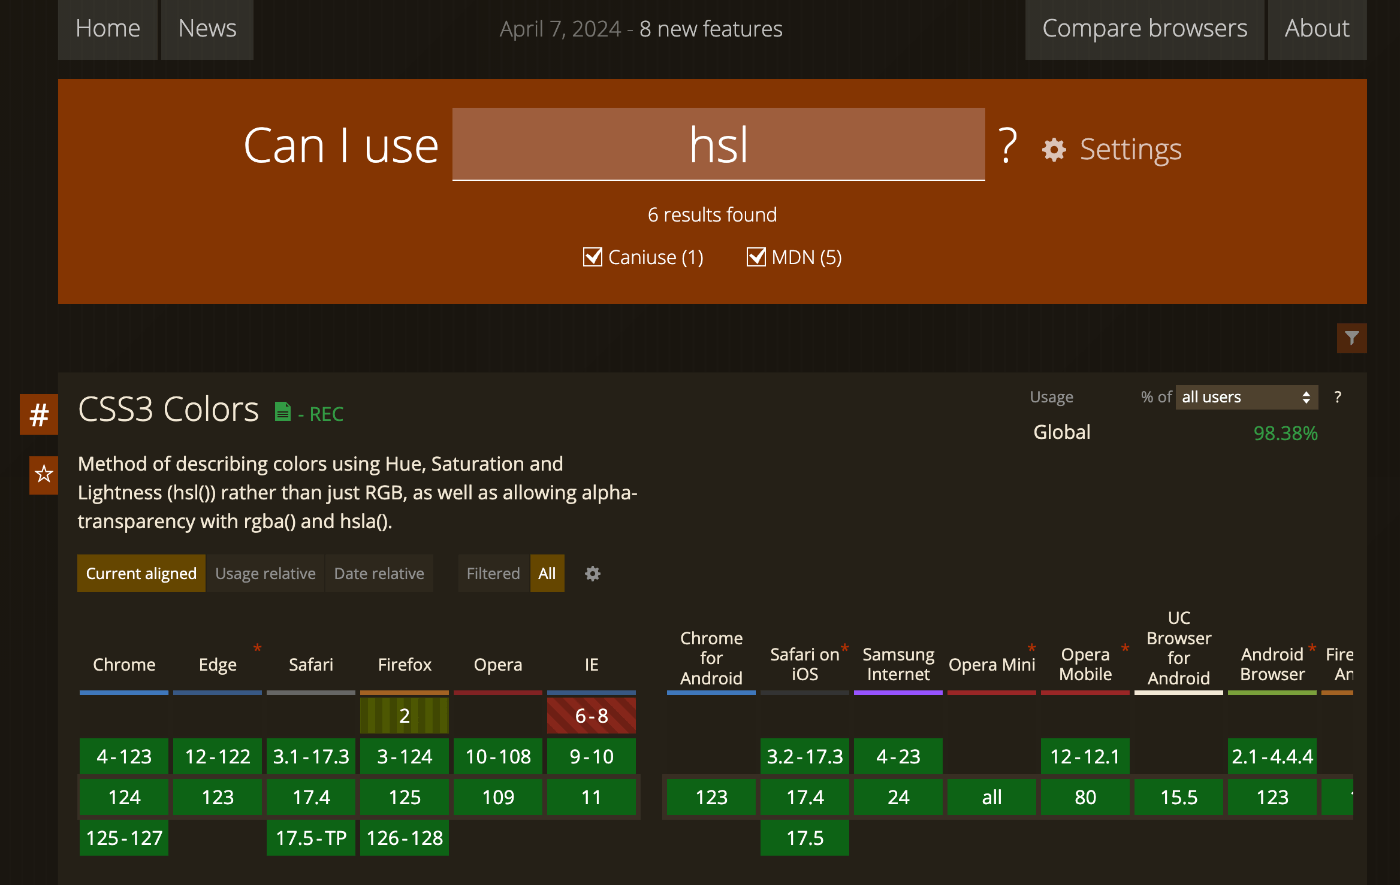Viewport: 1400px width, 885px height.
Task: Click the Settings gear icon
Action: coord(1054,150)
